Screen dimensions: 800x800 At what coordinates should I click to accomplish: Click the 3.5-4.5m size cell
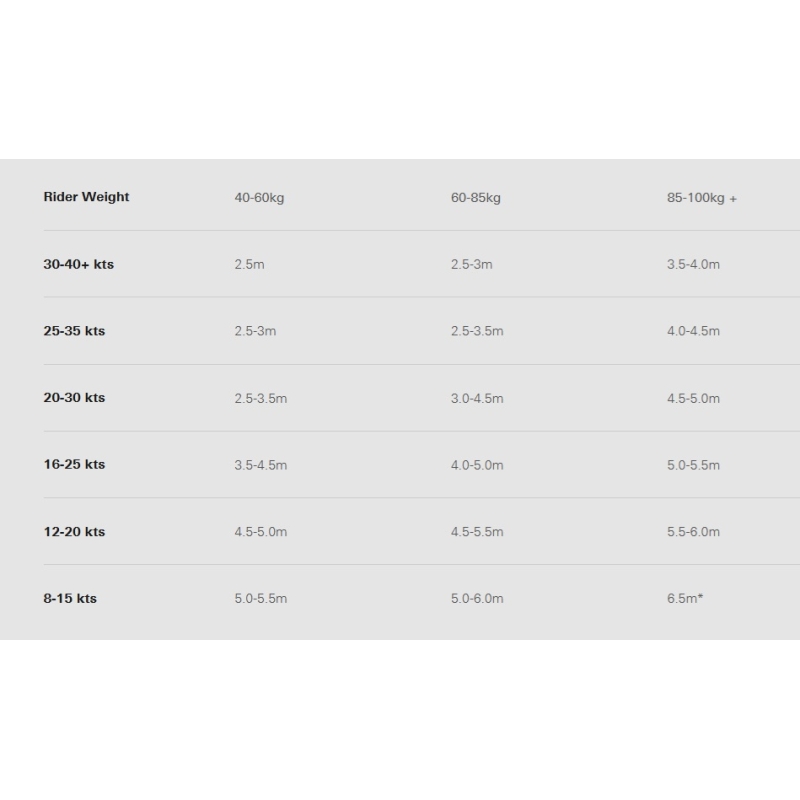click(260, 465)
